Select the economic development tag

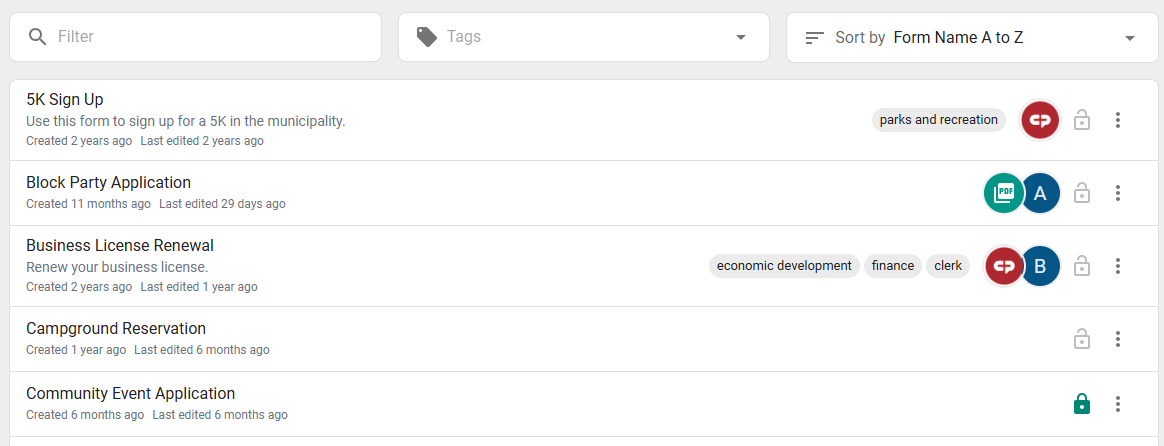click(784, 266)
